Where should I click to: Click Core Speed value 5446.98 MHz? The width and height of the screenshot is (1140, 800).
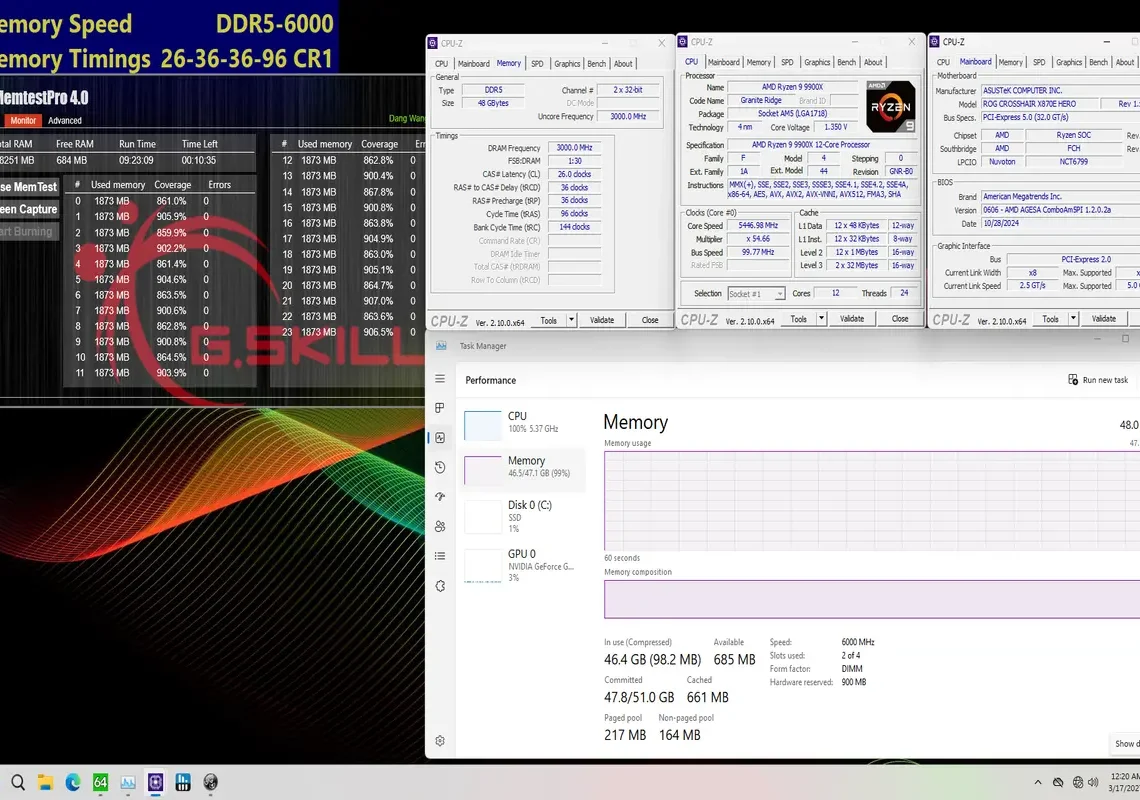758,225
